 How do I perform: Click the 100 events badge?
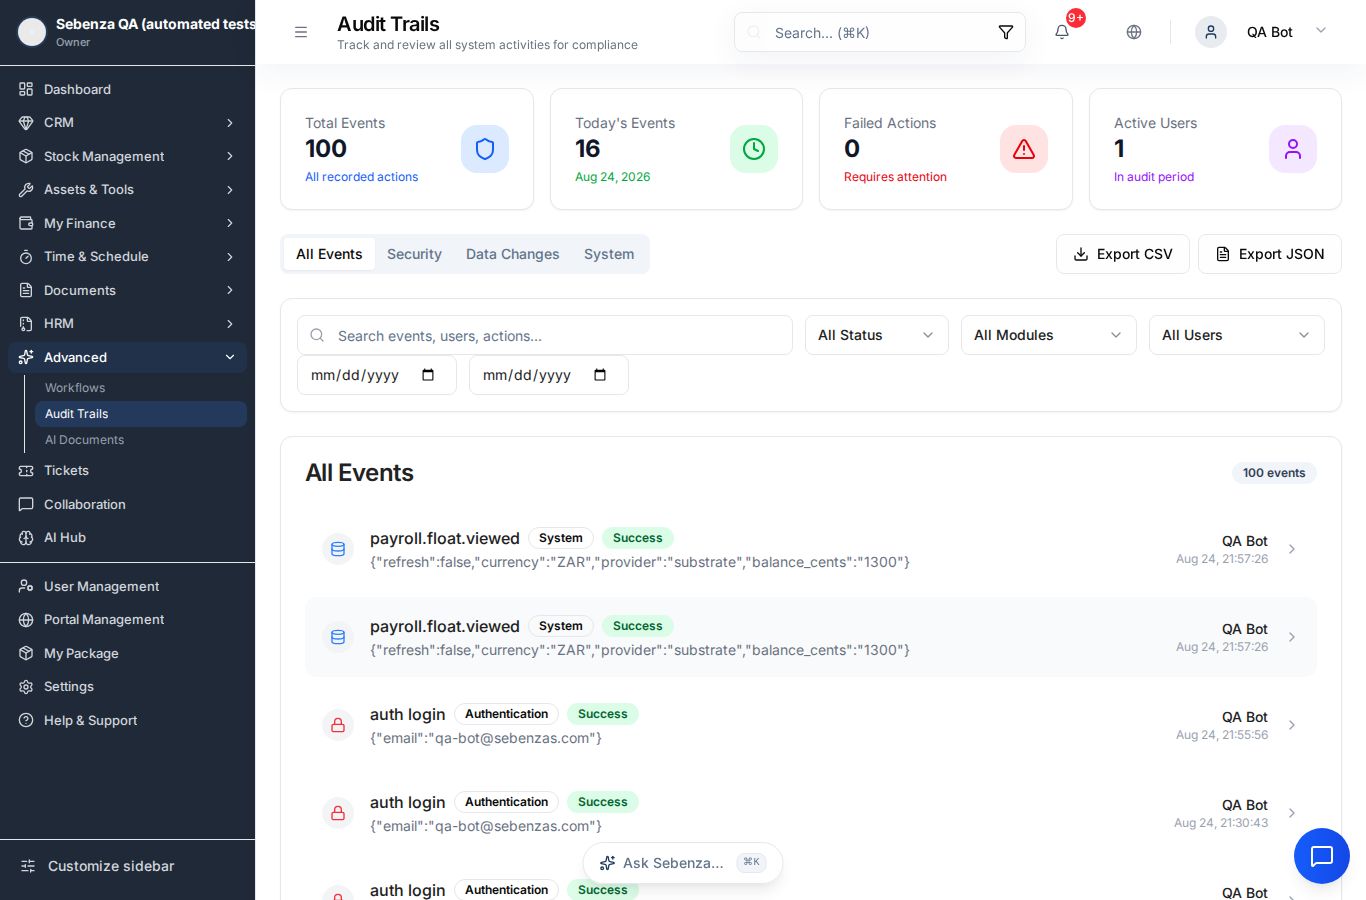1274,473
